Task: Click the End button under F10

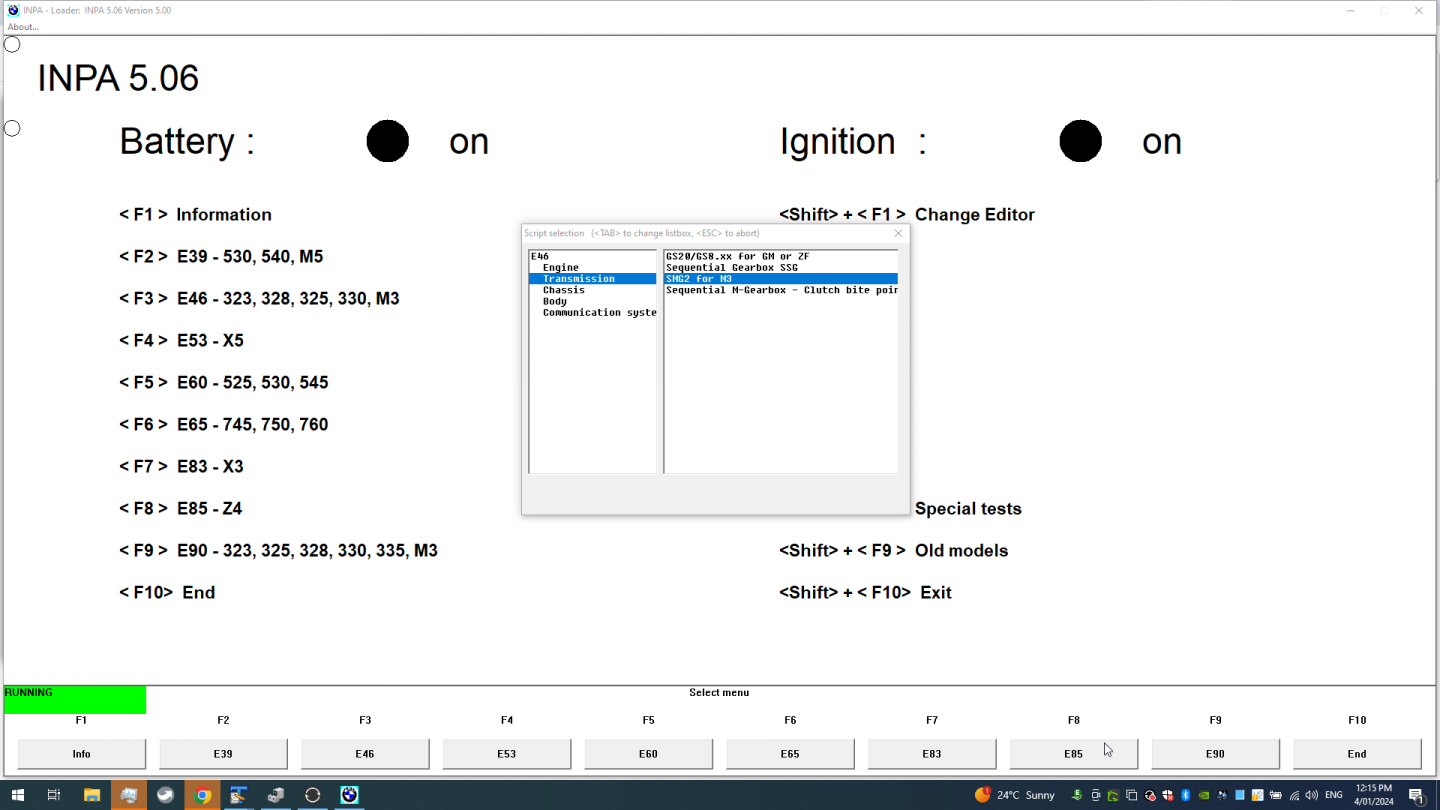Action: click(x=1357, y=754)
